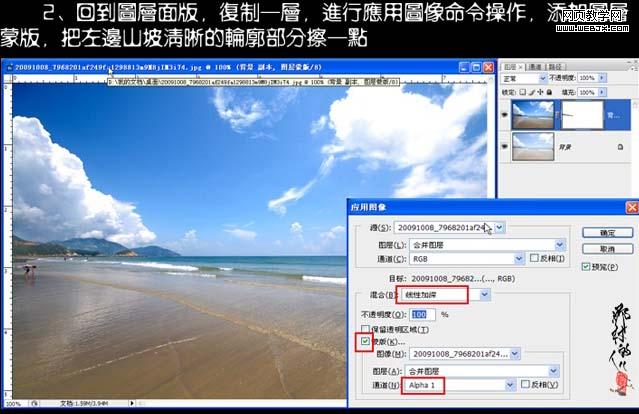639x414 pixels.
Task: Switch to the 路径 Paths tab
Action: [x=555, y=67]
